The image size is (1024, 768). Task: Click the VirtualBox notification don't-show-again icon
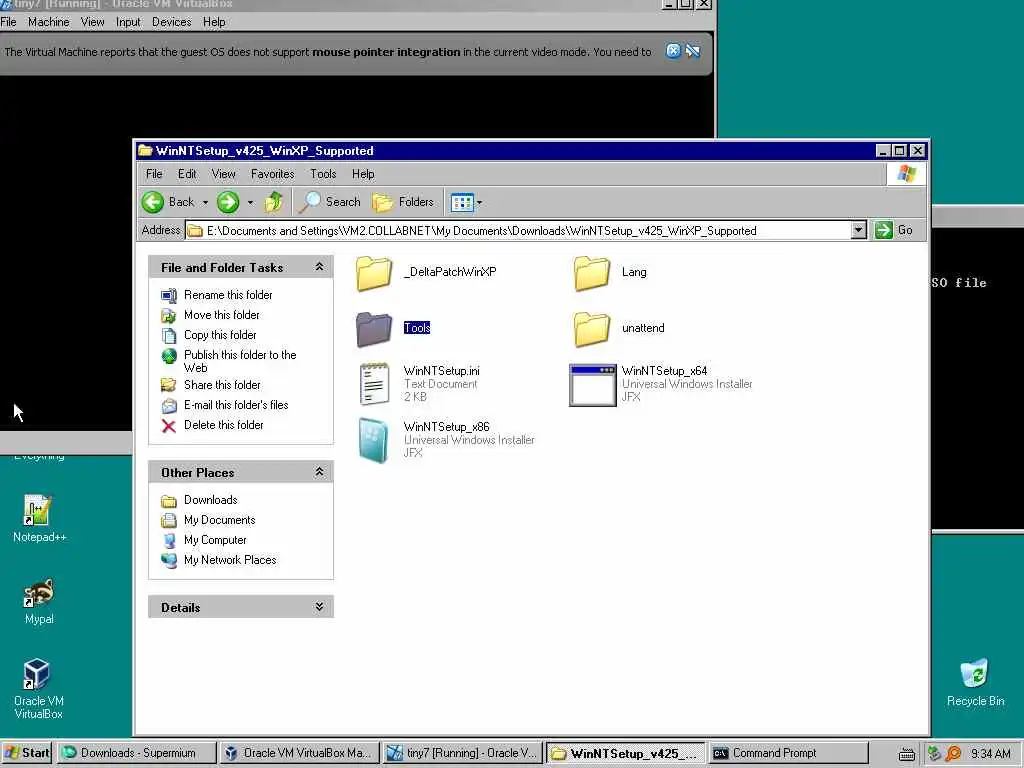[693, 51]
